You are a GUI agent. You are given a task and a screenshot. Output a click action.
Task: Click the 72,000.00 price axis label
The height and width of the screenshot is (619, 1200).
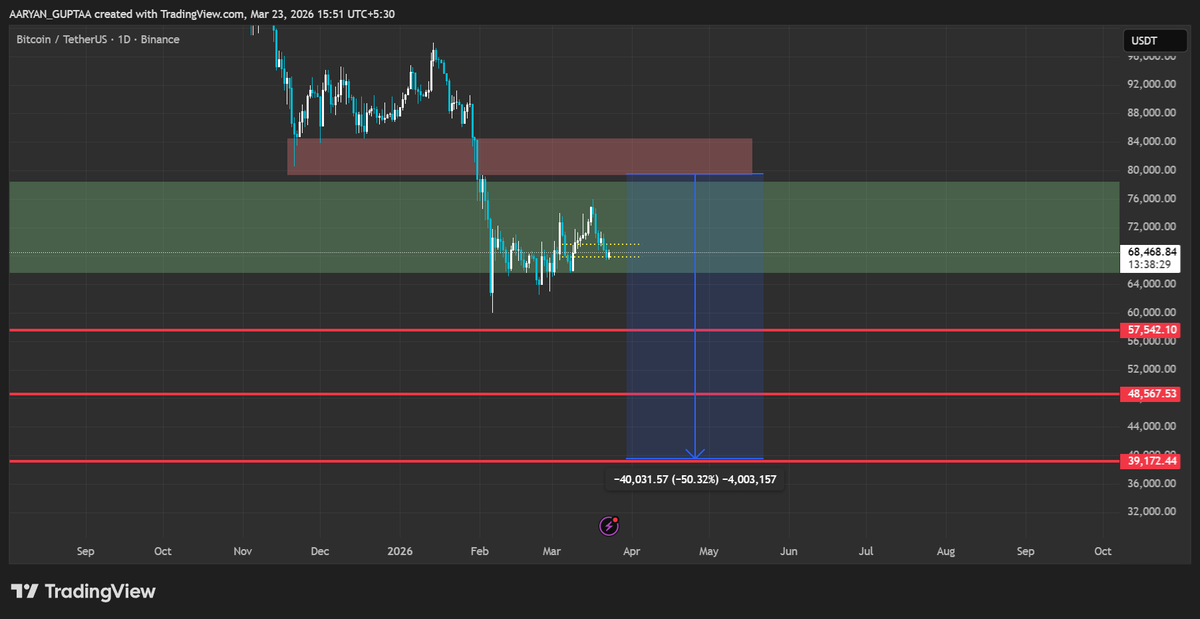pyautogui.click(x=1153, y=227)
